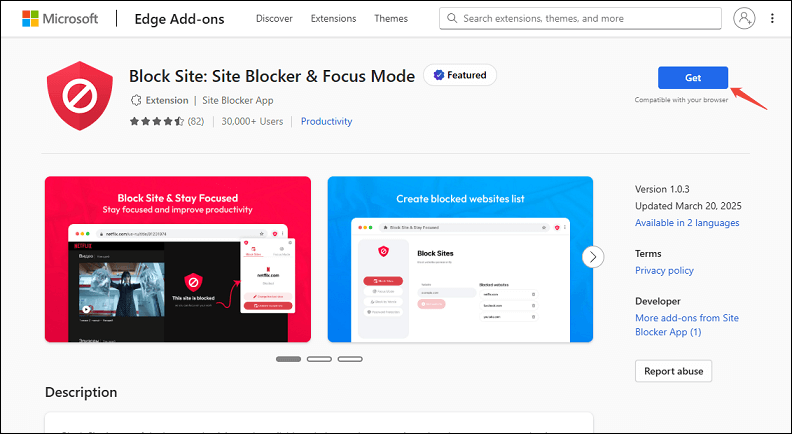
Task: Click the Report abuse button
Action: point(673,371)
